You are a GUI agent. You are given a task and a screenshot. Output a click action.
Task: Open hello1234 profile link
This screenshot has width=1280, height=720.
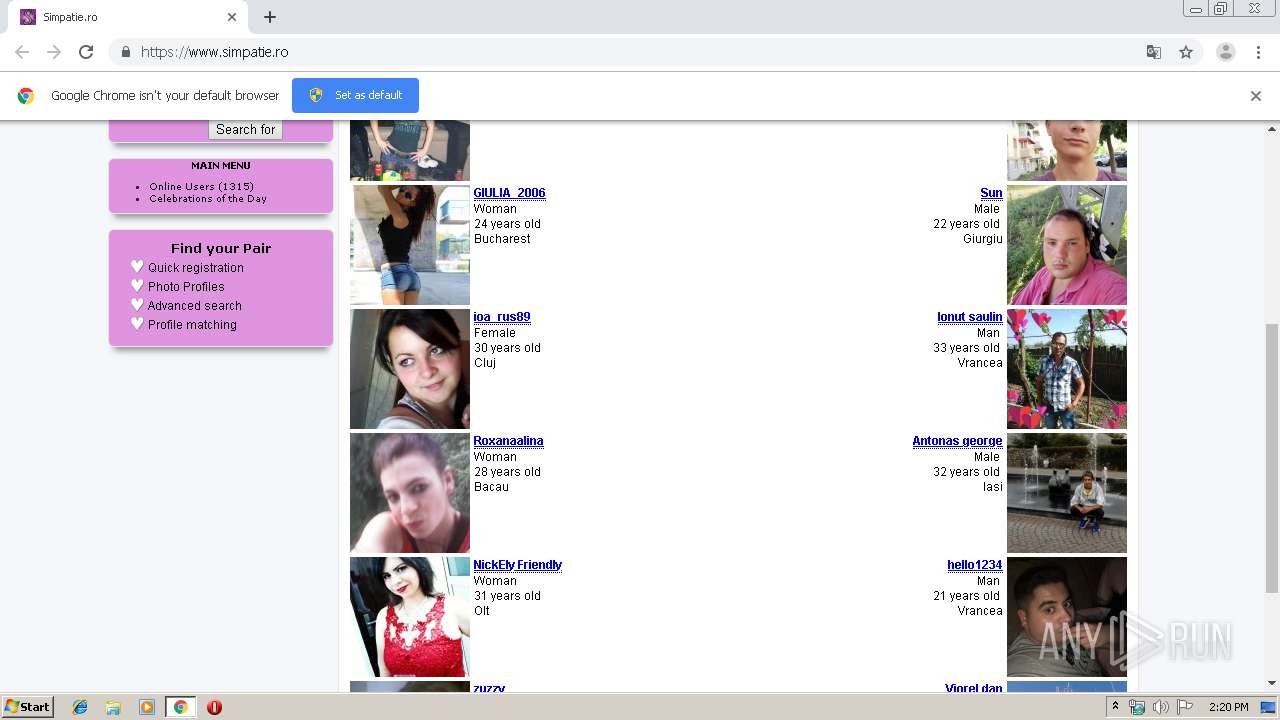974,565
